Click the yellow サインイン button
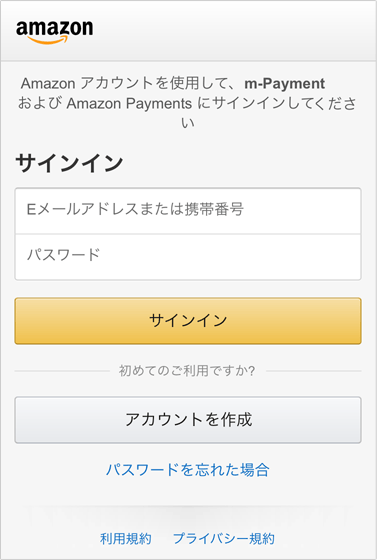The width and height of the screenshot is (377, 560). coord(188,321)
